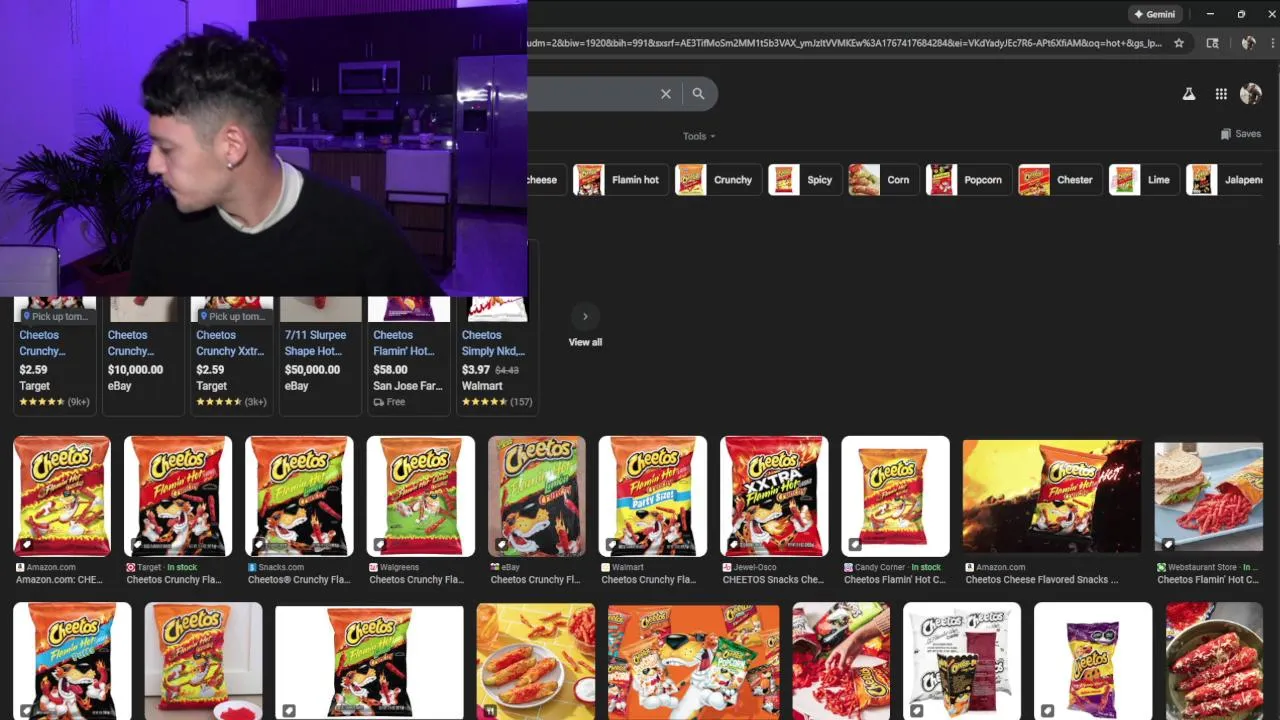Open Saves collection link

[x=1241, y=134]
